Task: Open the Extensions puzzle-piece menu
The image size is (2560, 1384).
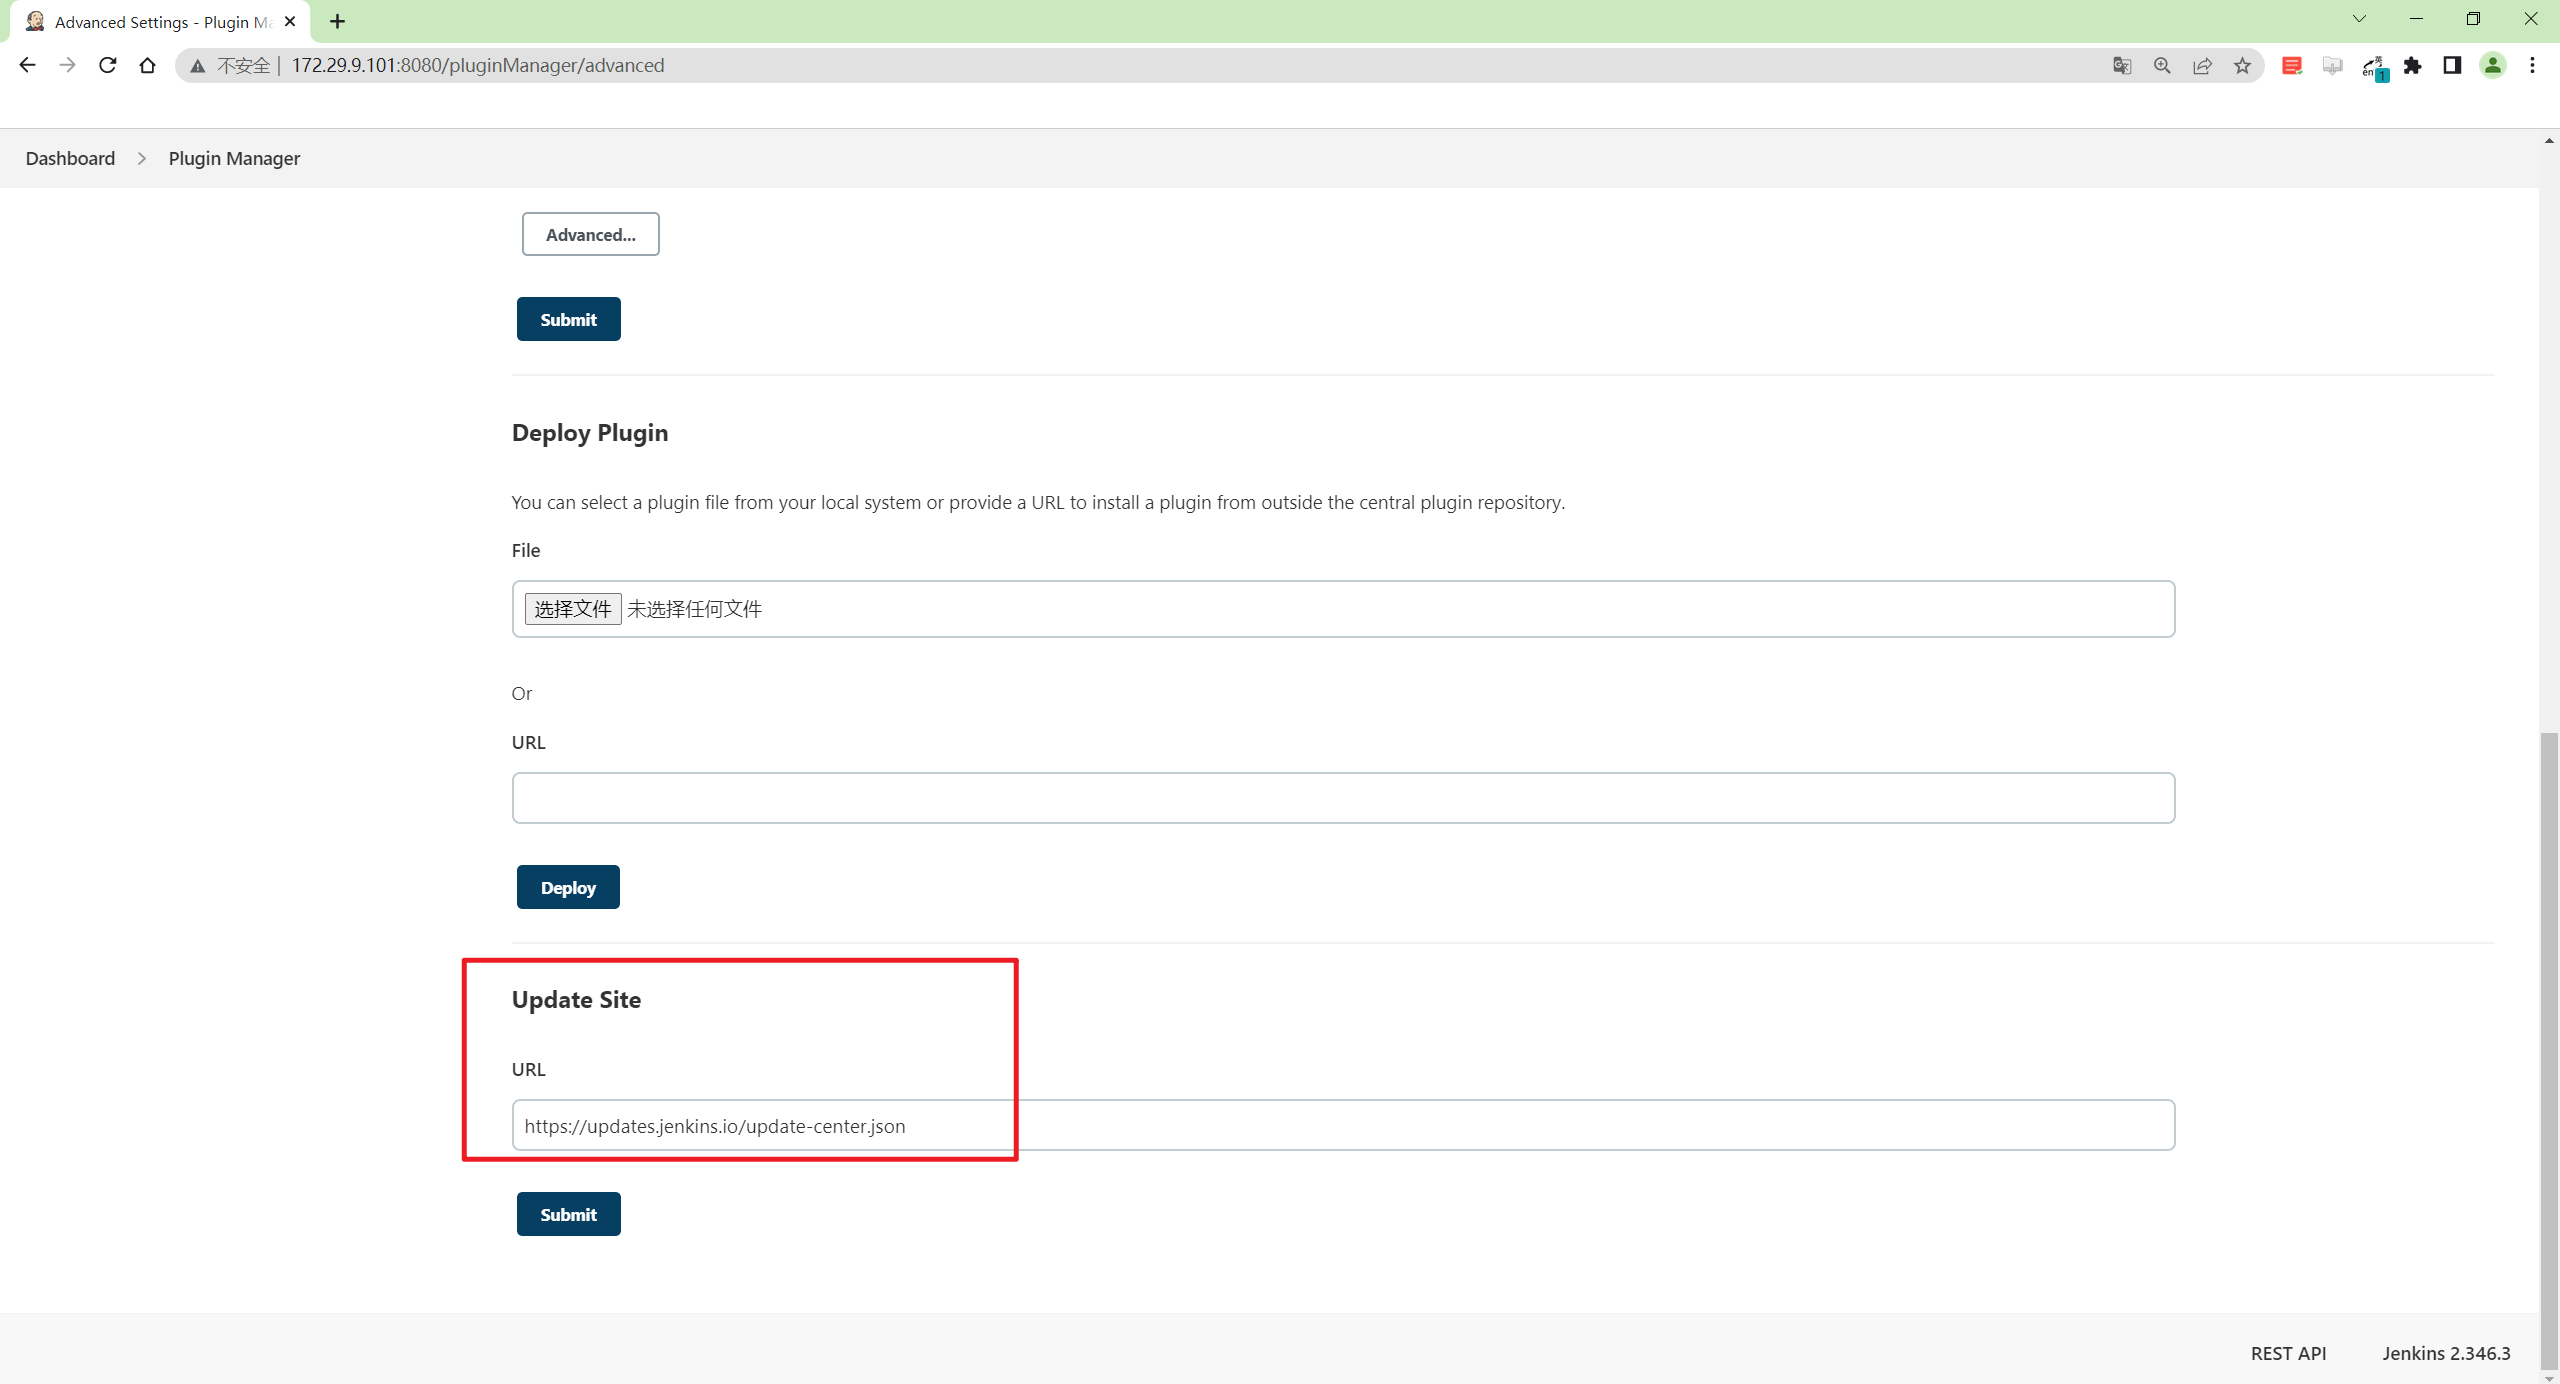Action: point(2413,65)
